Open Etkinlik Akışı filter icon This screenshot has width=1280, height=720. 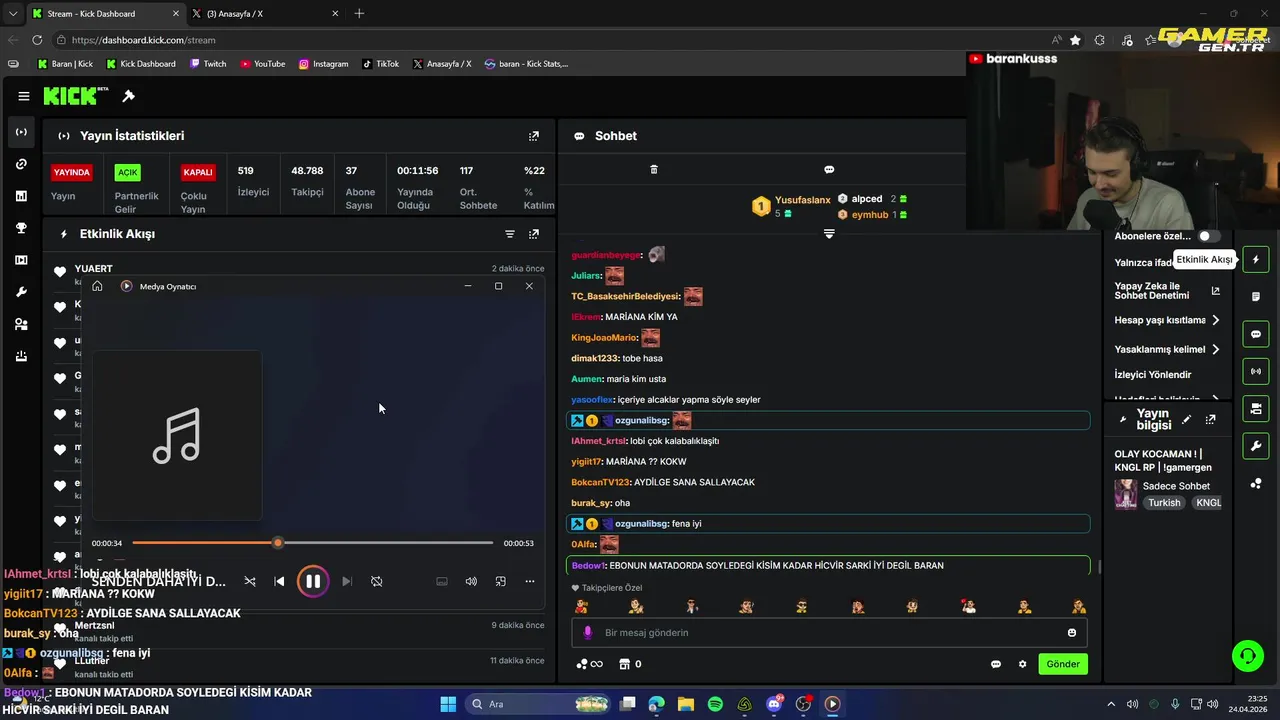point(510,234)
